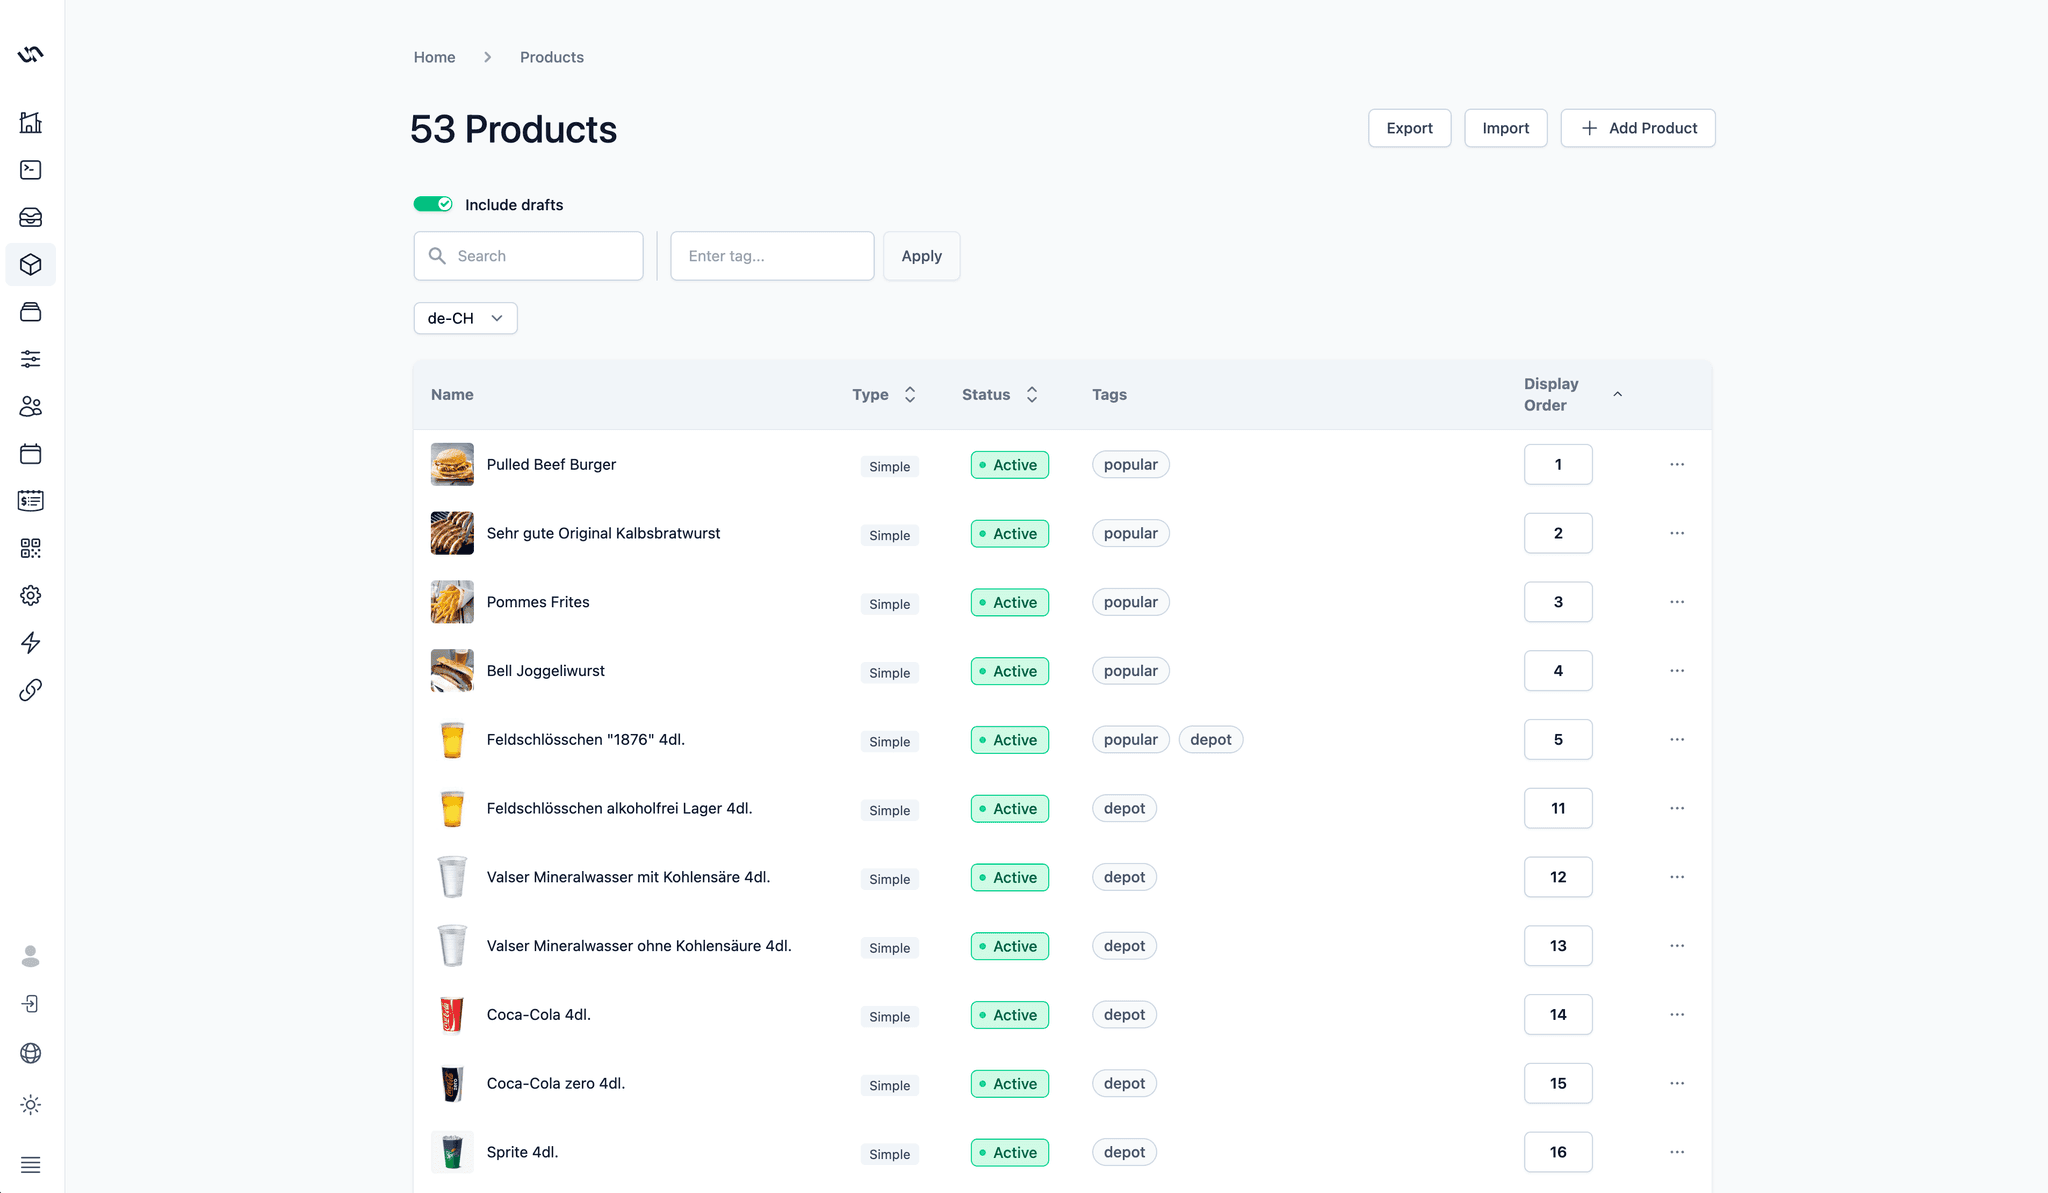Click the logout icon in the sidebar
Image resolution: width=2048 pixels, height=1193 pixels.
[x=30, y=1004]
